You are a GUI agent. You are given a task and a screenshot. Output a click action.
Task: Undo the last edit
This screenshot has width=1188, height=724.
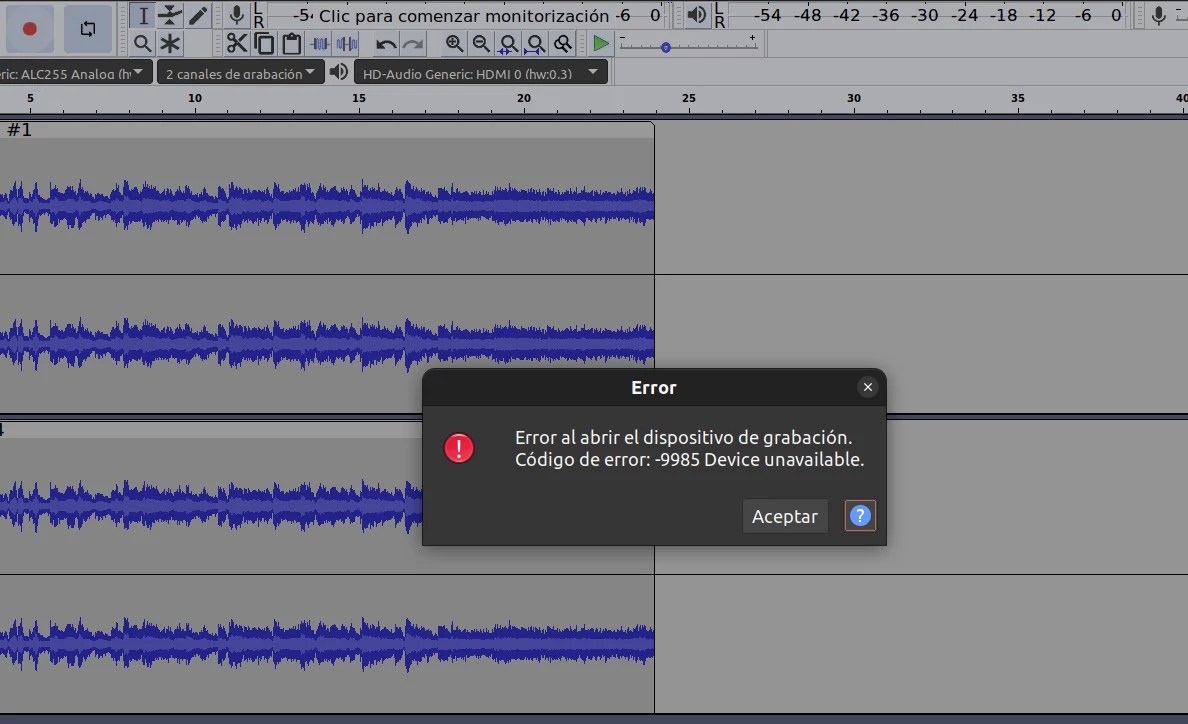coord(384,43)
